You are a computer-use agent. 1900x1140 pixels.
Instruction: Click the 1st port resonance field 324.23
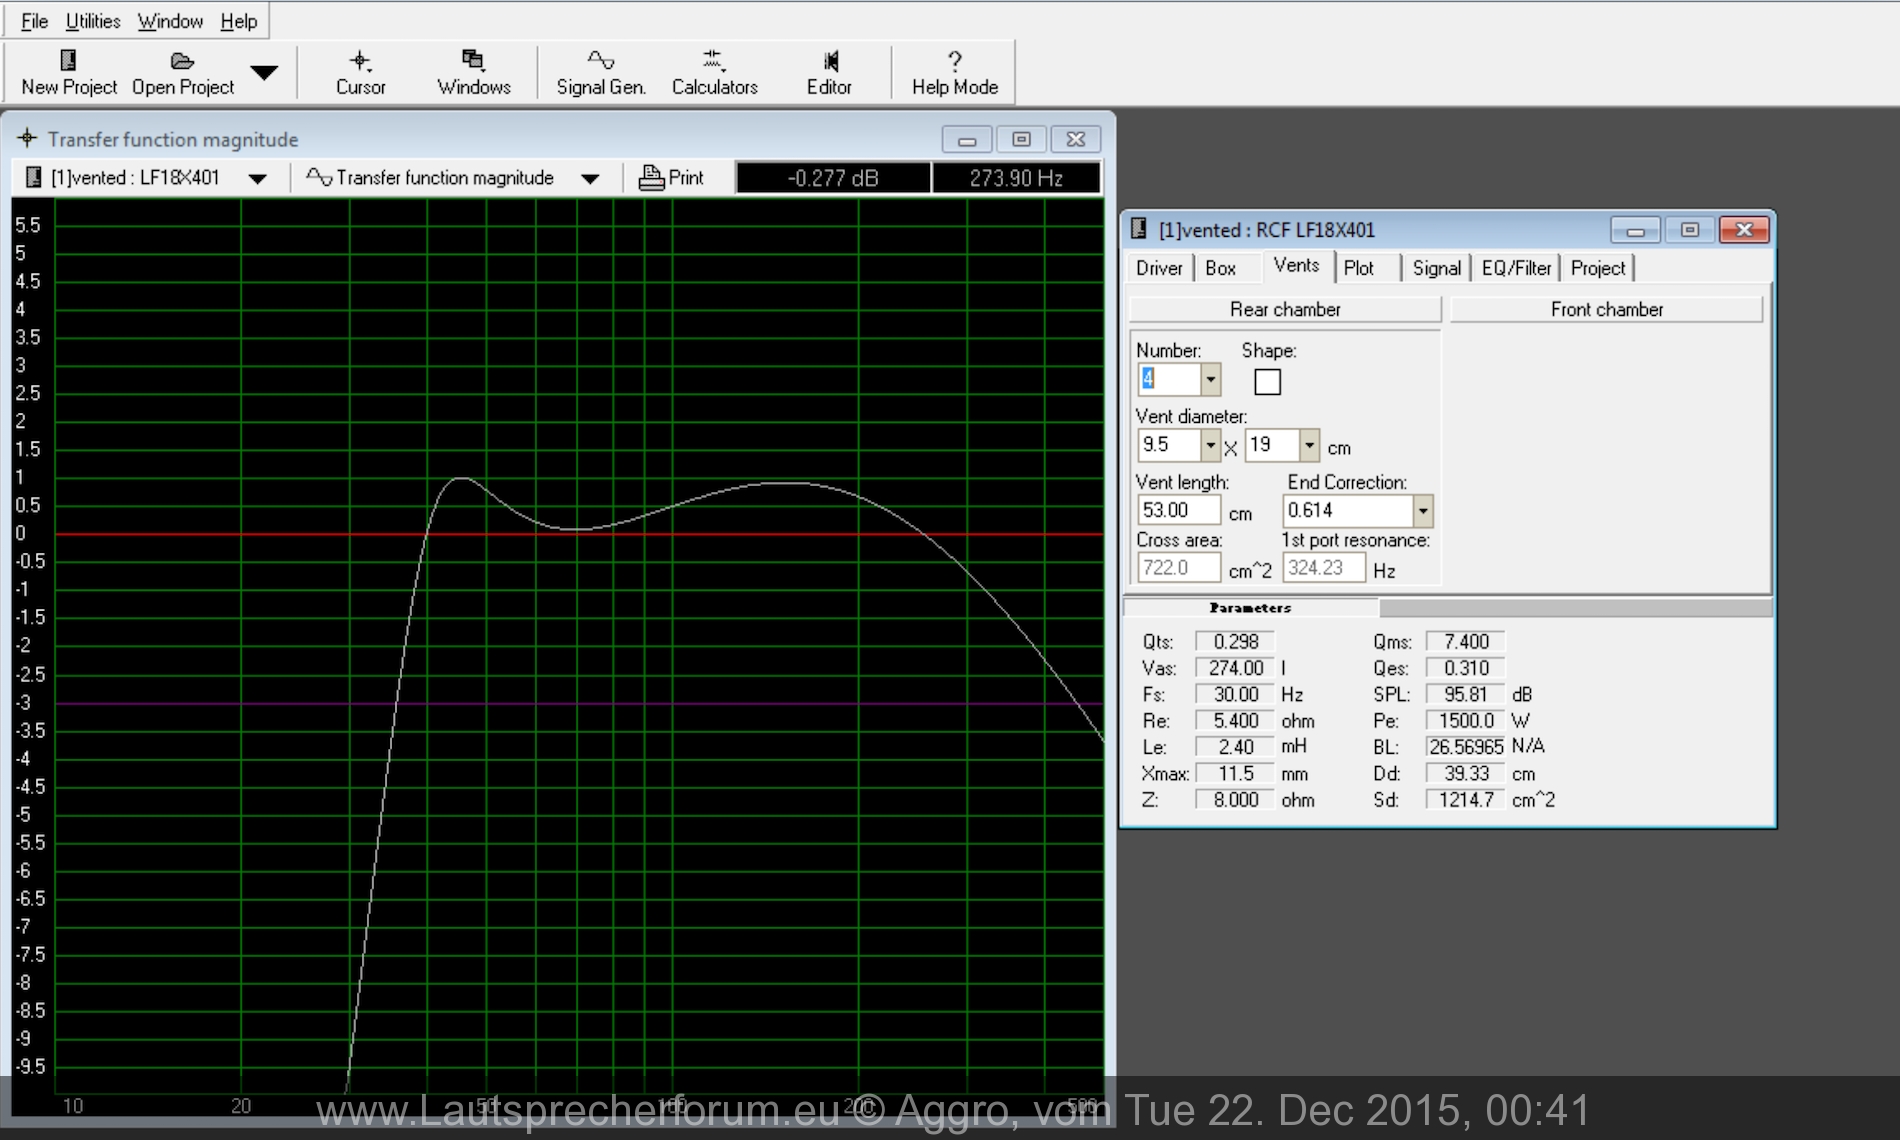(1324, 568)
